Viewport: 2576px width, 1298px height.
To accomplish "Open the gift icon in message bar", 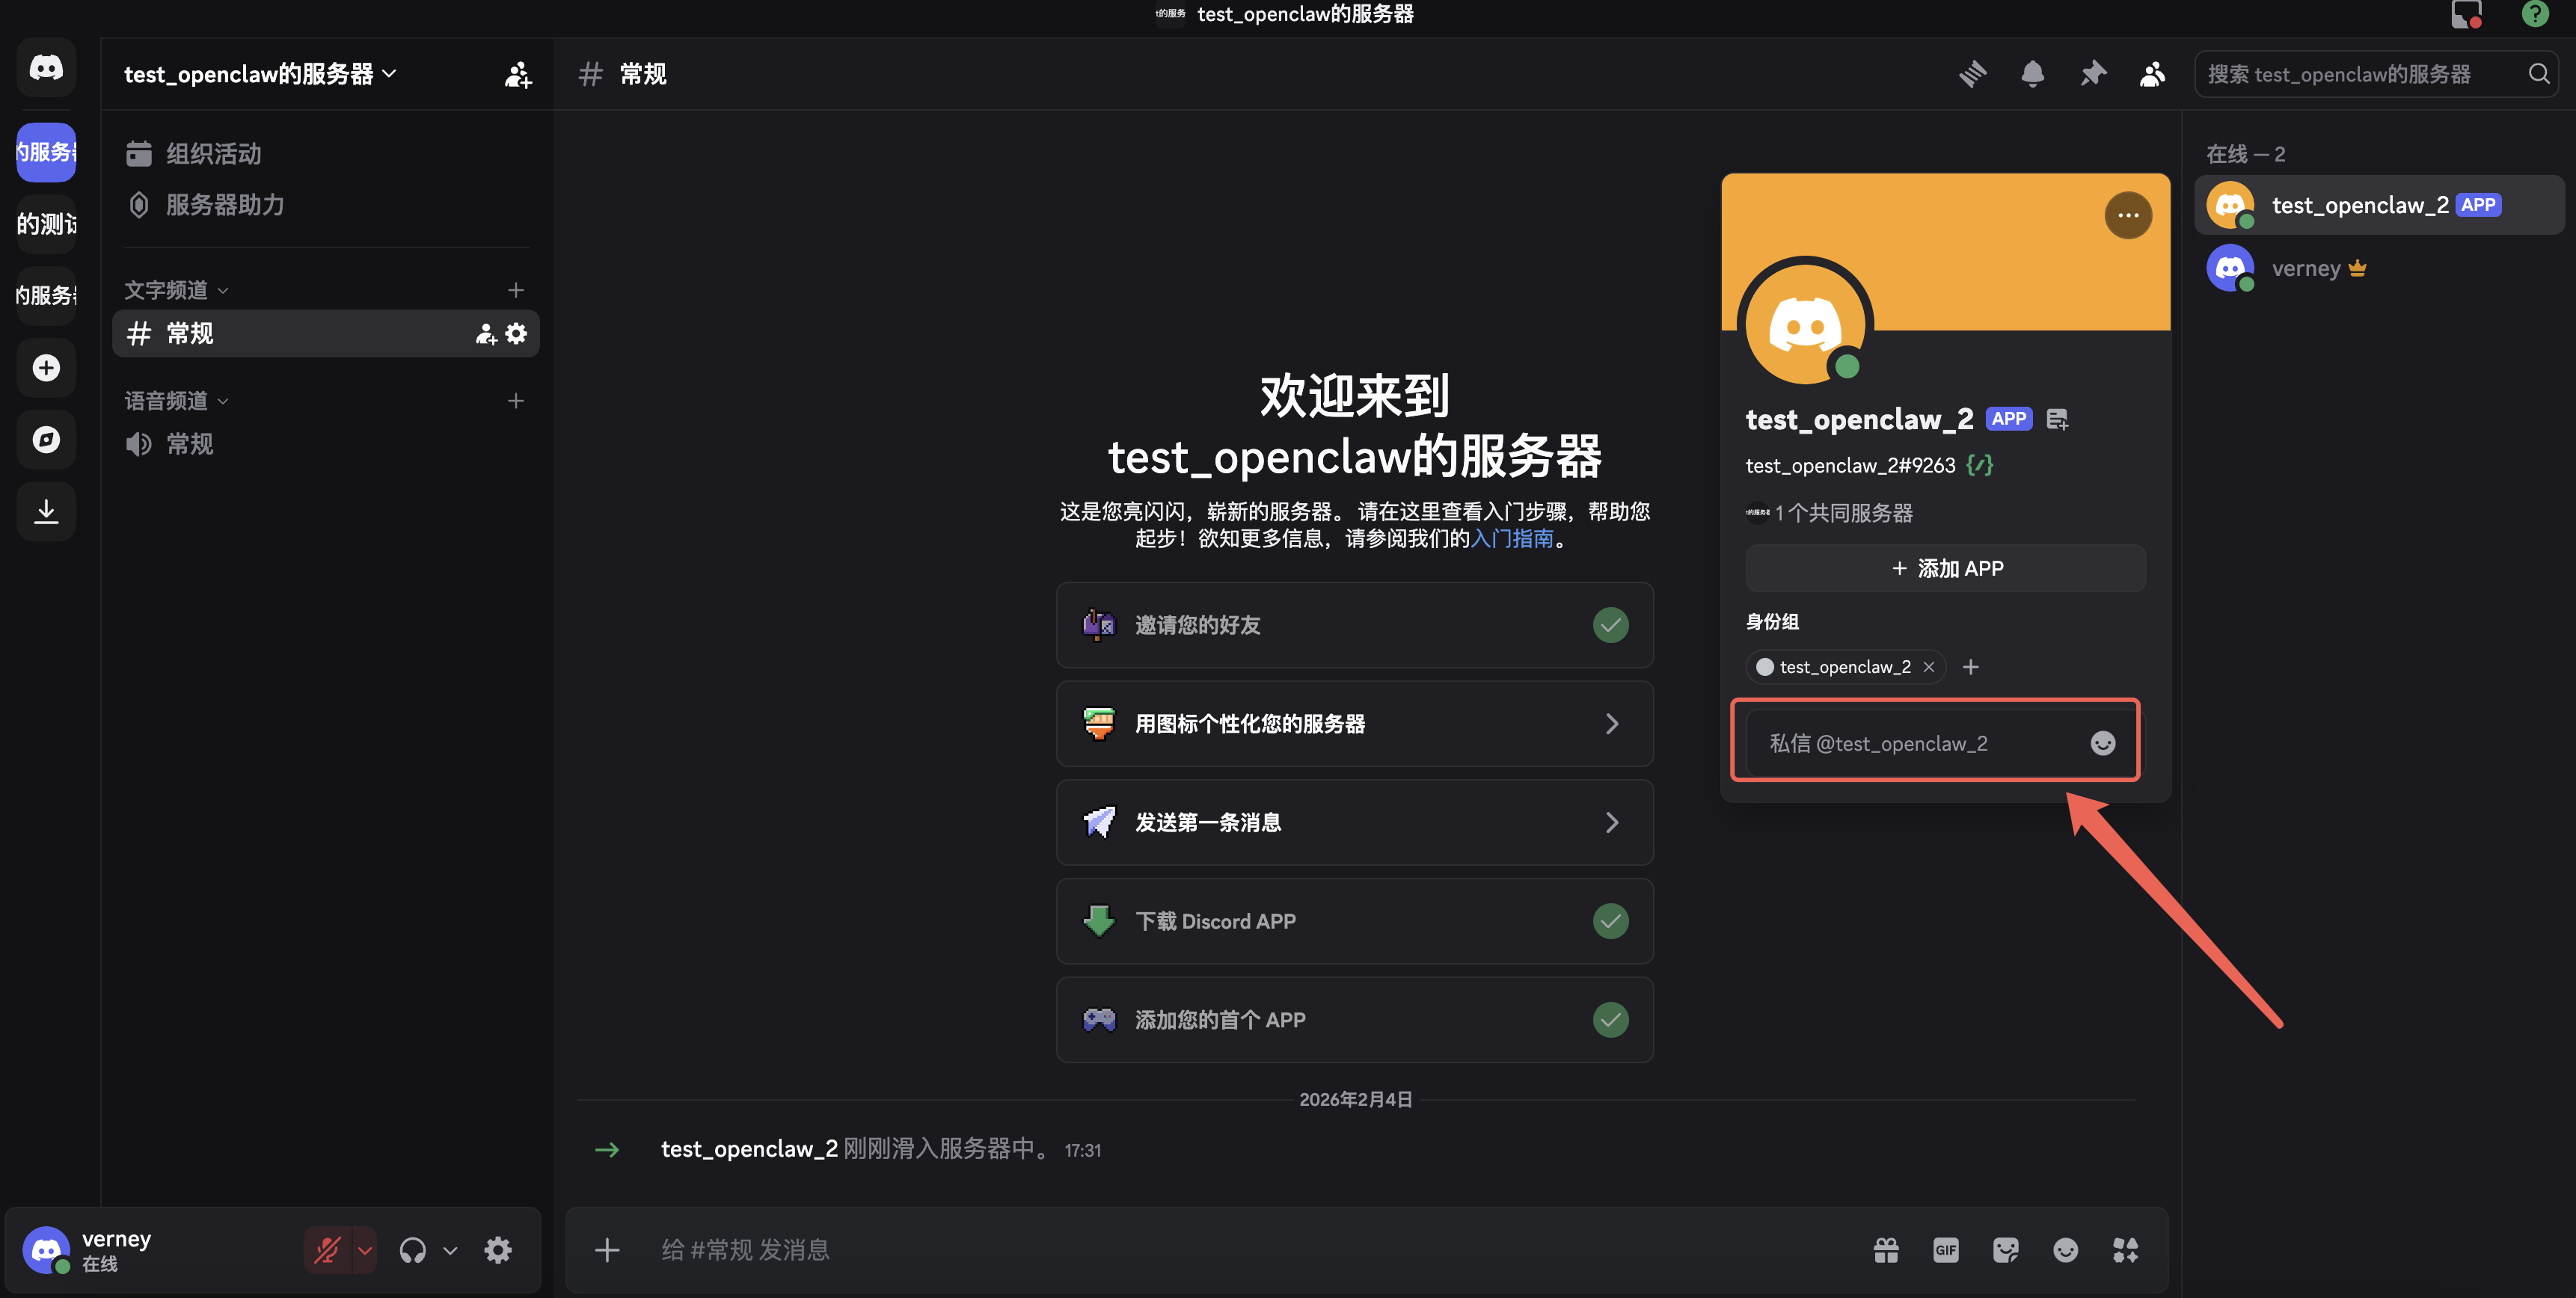I will click(x=1886, y=1250).
